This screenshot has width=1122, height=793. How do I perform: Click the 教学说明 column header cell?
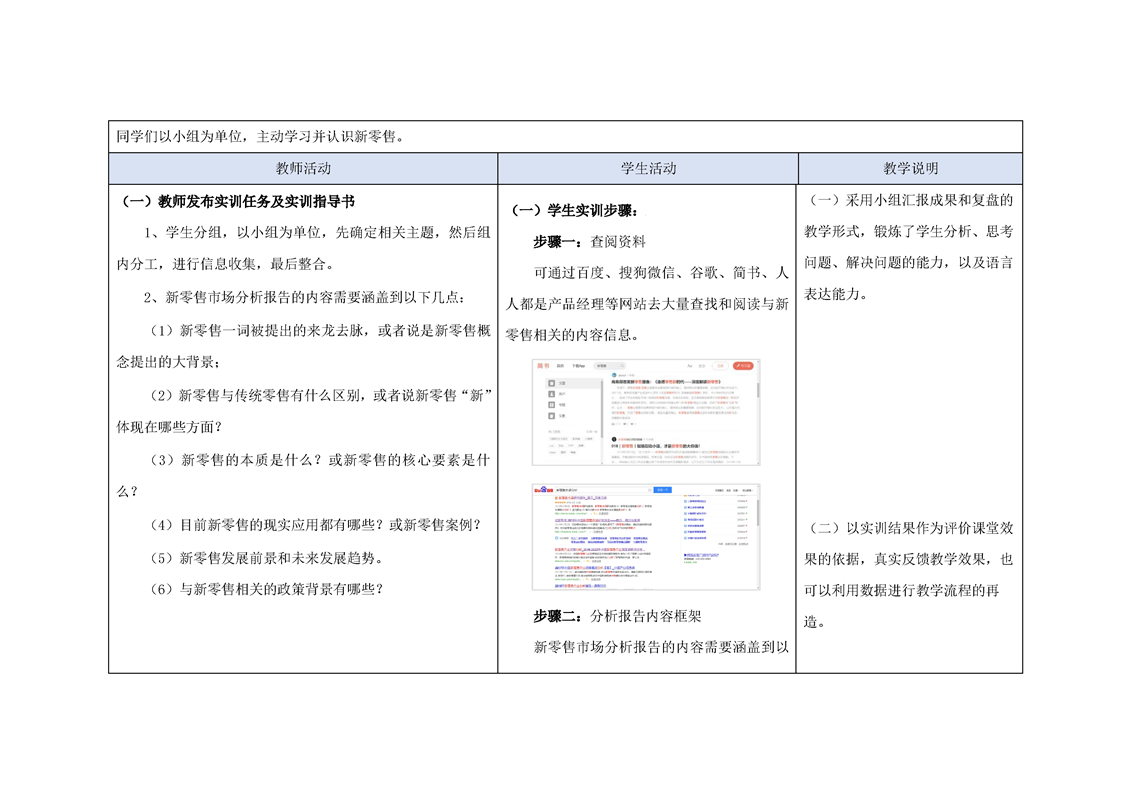click(x=910, y=168)
